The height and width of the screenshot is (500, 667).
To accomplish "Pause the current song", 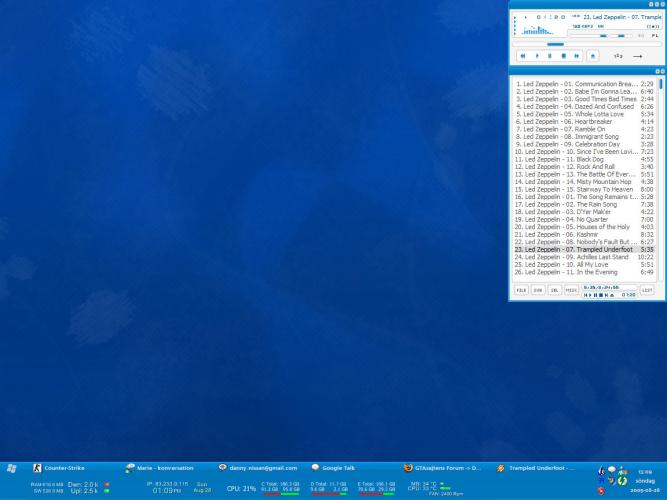I will (x=550, y=57).
